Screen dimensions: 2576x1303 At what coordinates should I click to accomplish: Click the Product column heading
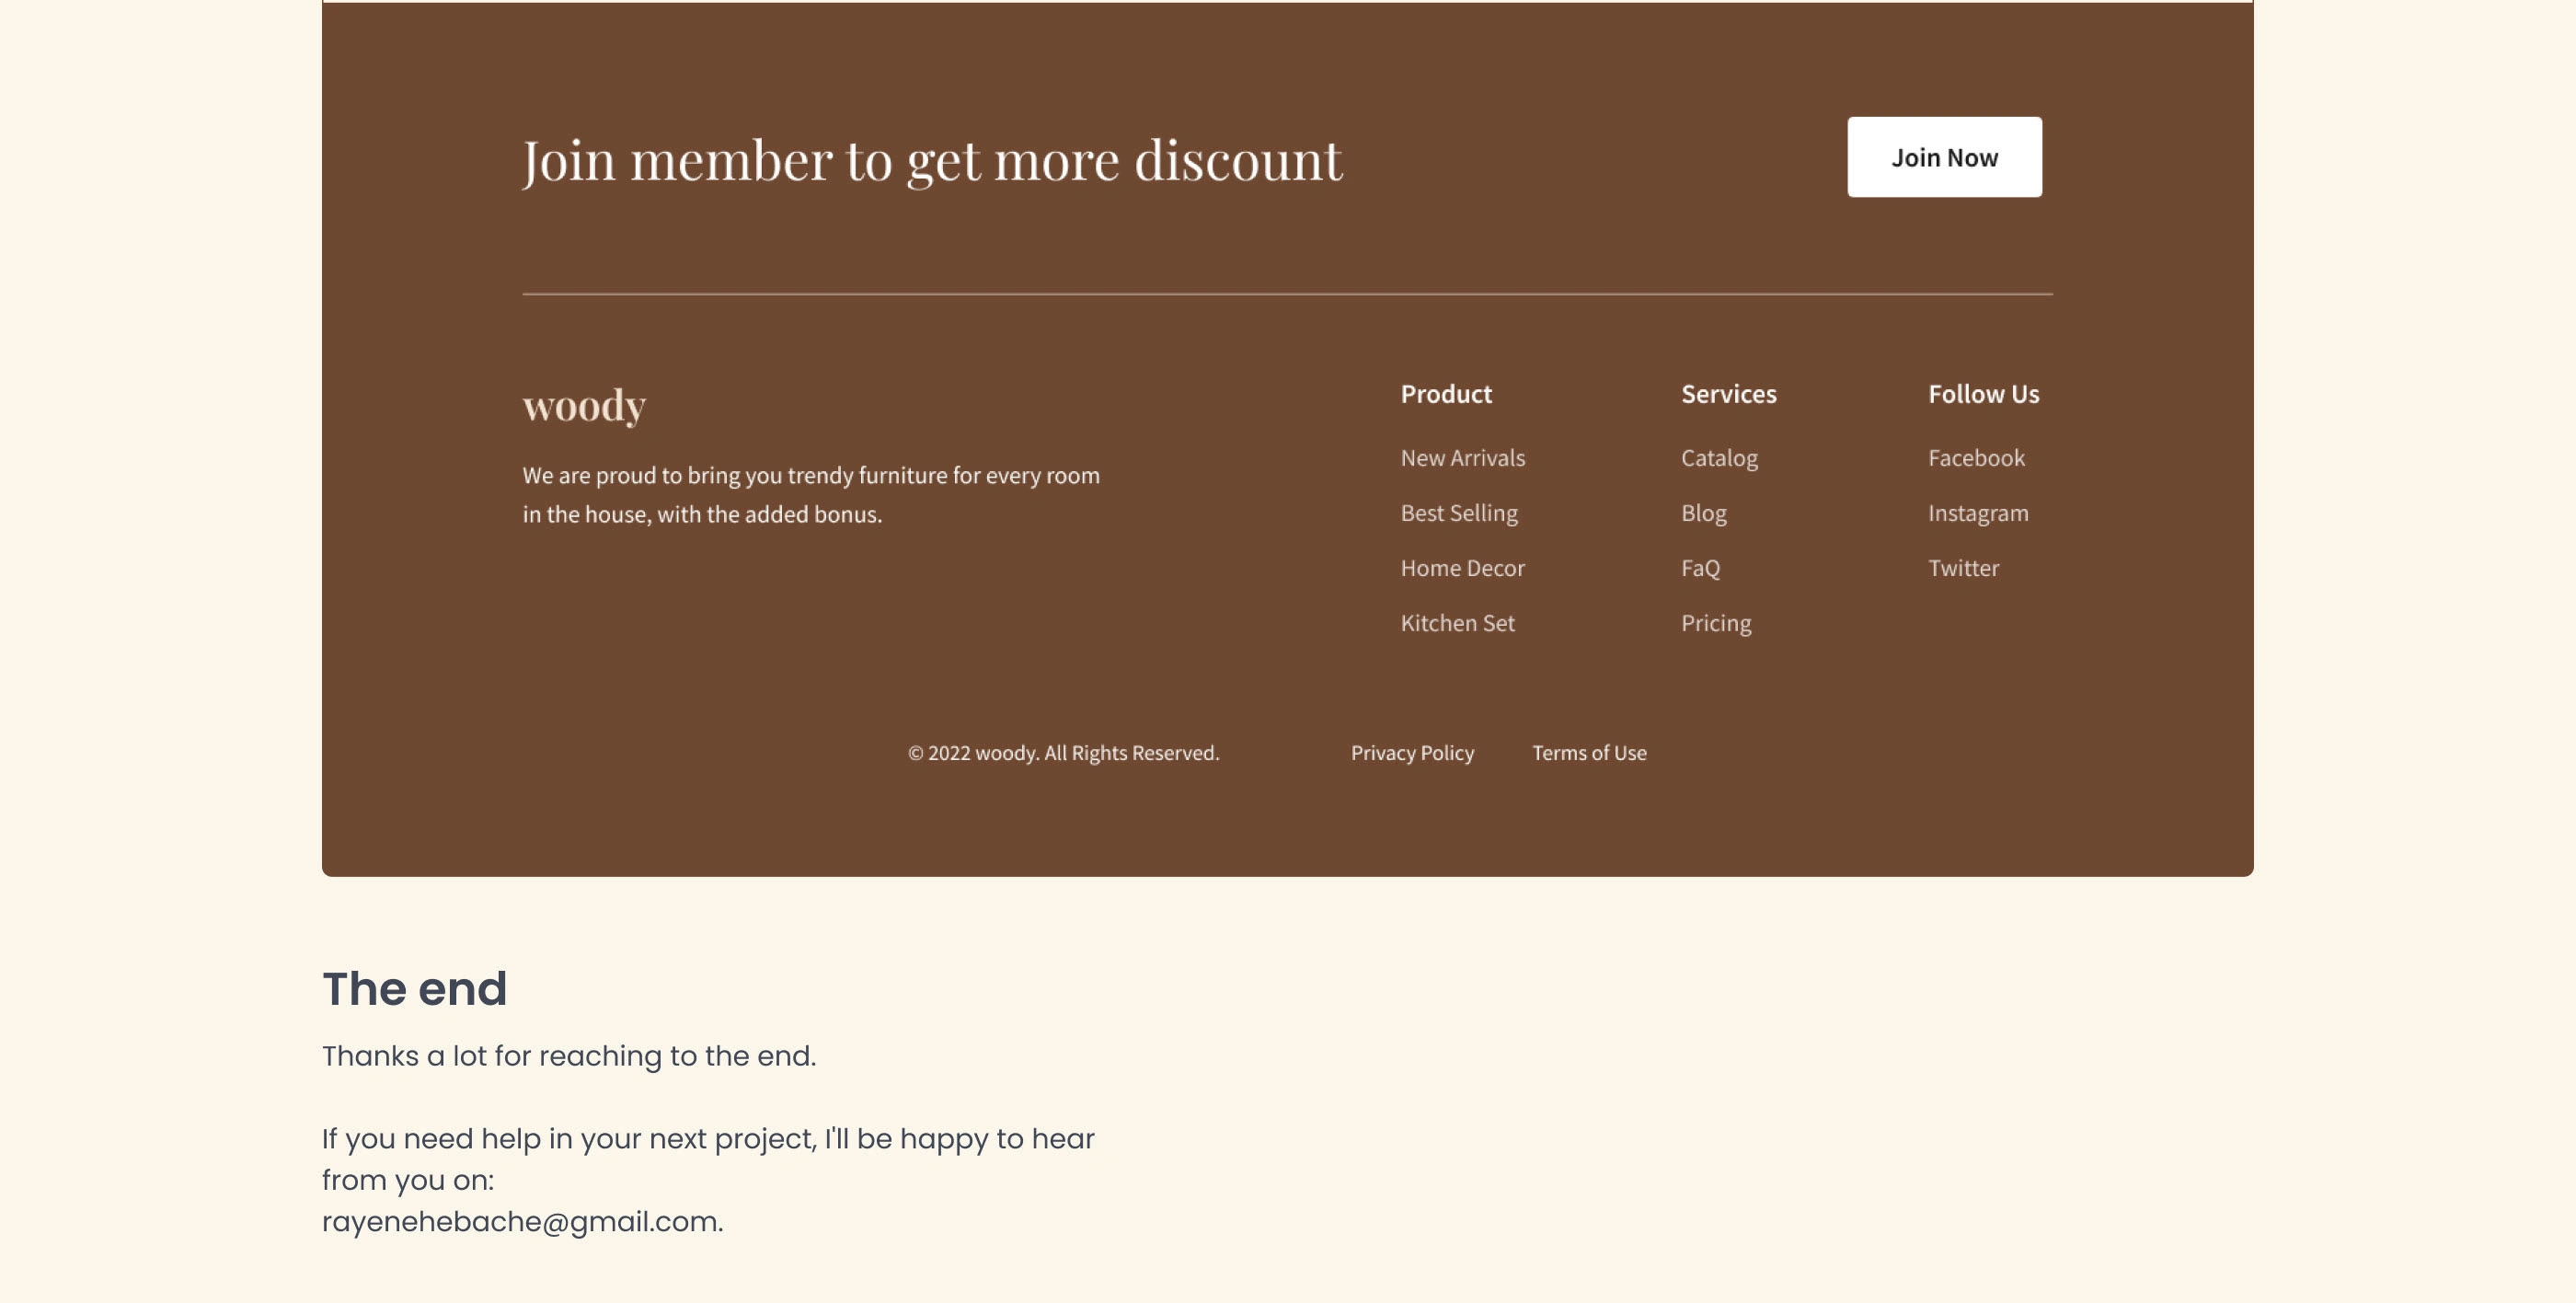coord(1445,394)
